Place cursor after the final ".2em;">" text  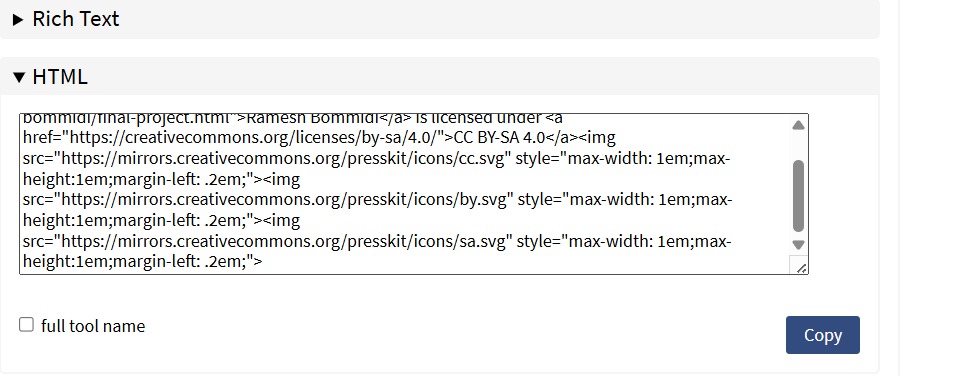tap(263, 262)
